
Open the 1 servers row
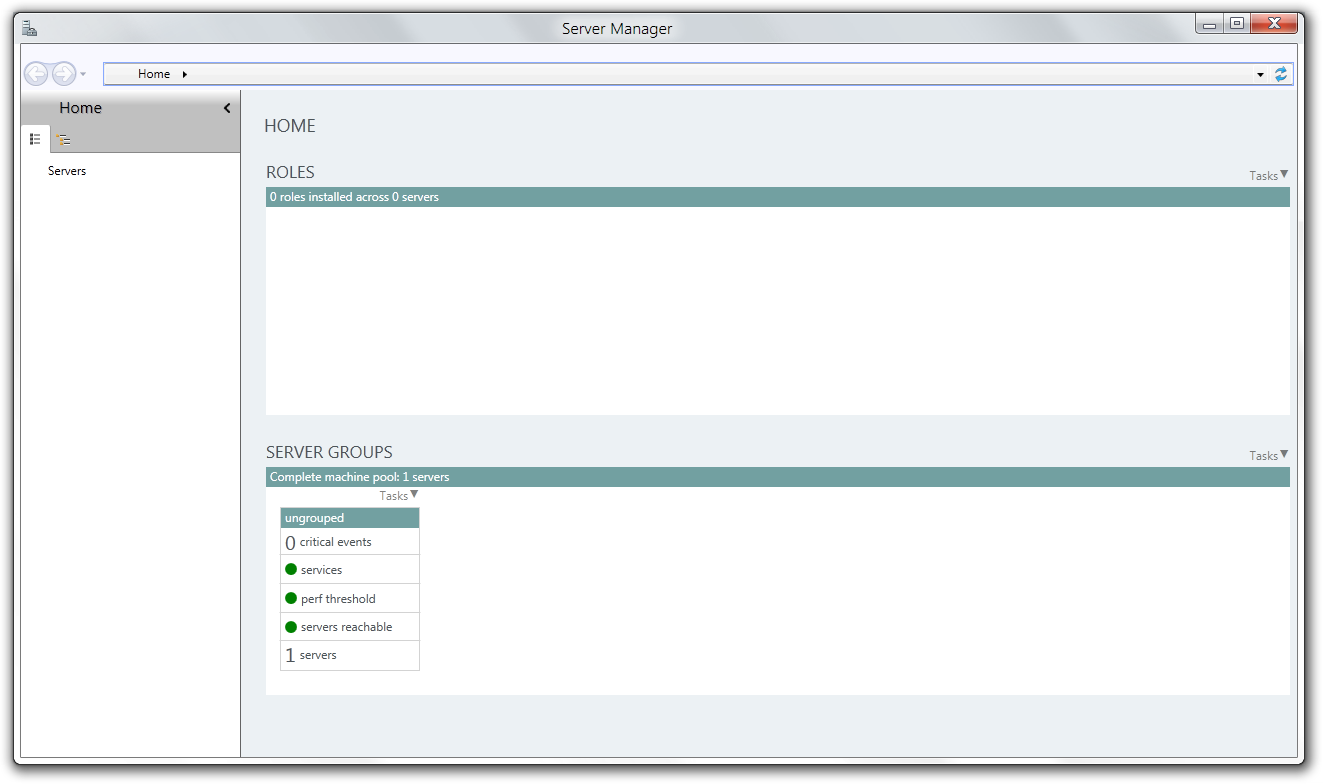[350, 656]
